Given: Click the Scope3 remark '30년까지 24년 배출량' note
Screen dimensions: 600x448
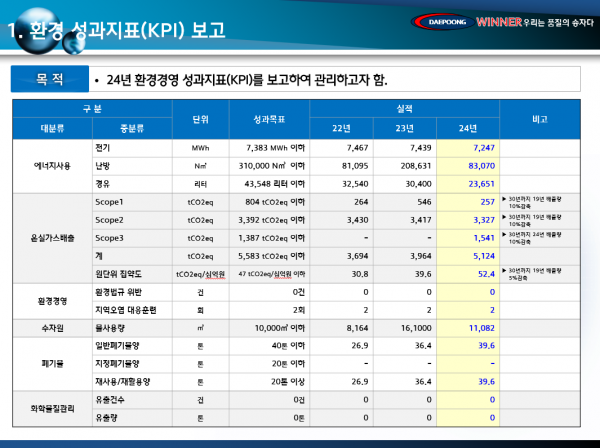Looking at the screenshot, I should (x=532, y=238).
